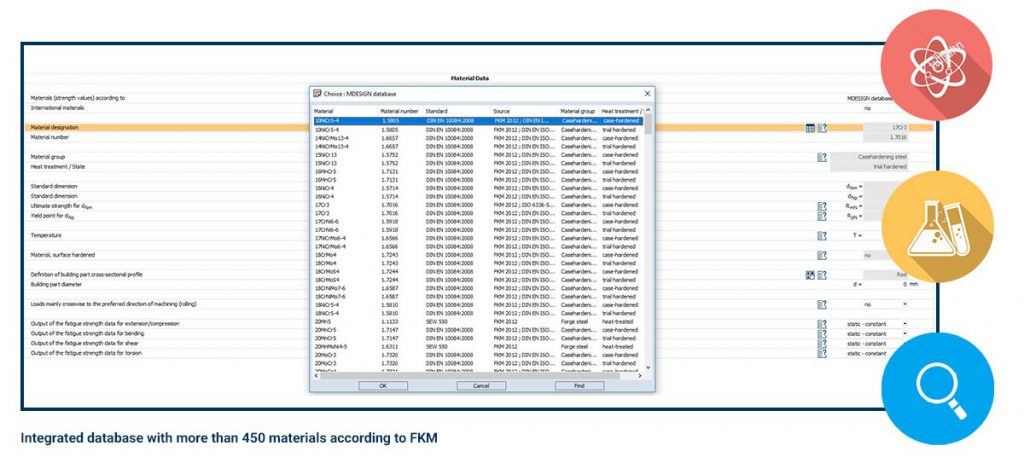The image size is (1024, 457).
Task: Open fatigue data extension/compression dropdown
Action: [x=904, y=324]
